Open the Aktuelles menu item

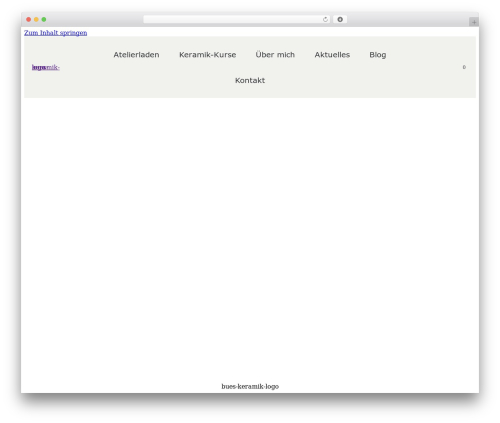pos(332,55)
